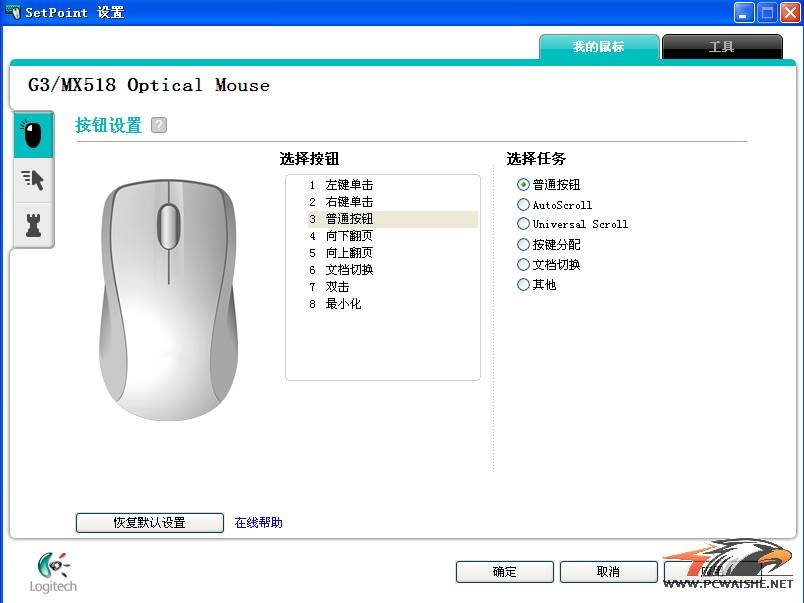The image size is (804, 603).
Task: Select the 文档切换 radio option
Action: [549, 265]
